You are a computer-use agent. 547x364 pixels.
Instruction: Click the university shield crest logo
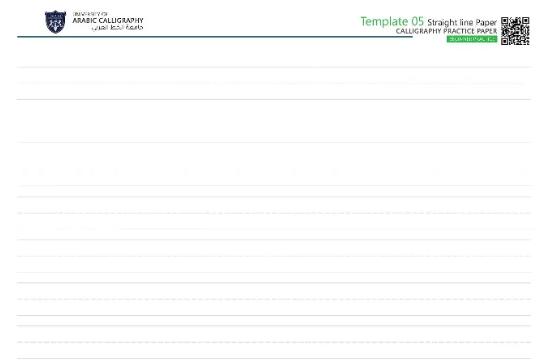point(55,22)
